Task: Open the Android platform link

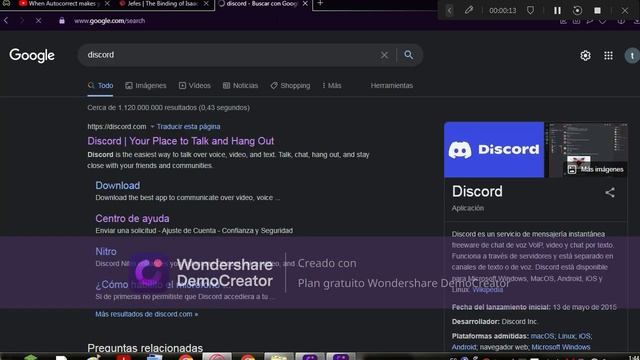Action: tap(464, 347)
